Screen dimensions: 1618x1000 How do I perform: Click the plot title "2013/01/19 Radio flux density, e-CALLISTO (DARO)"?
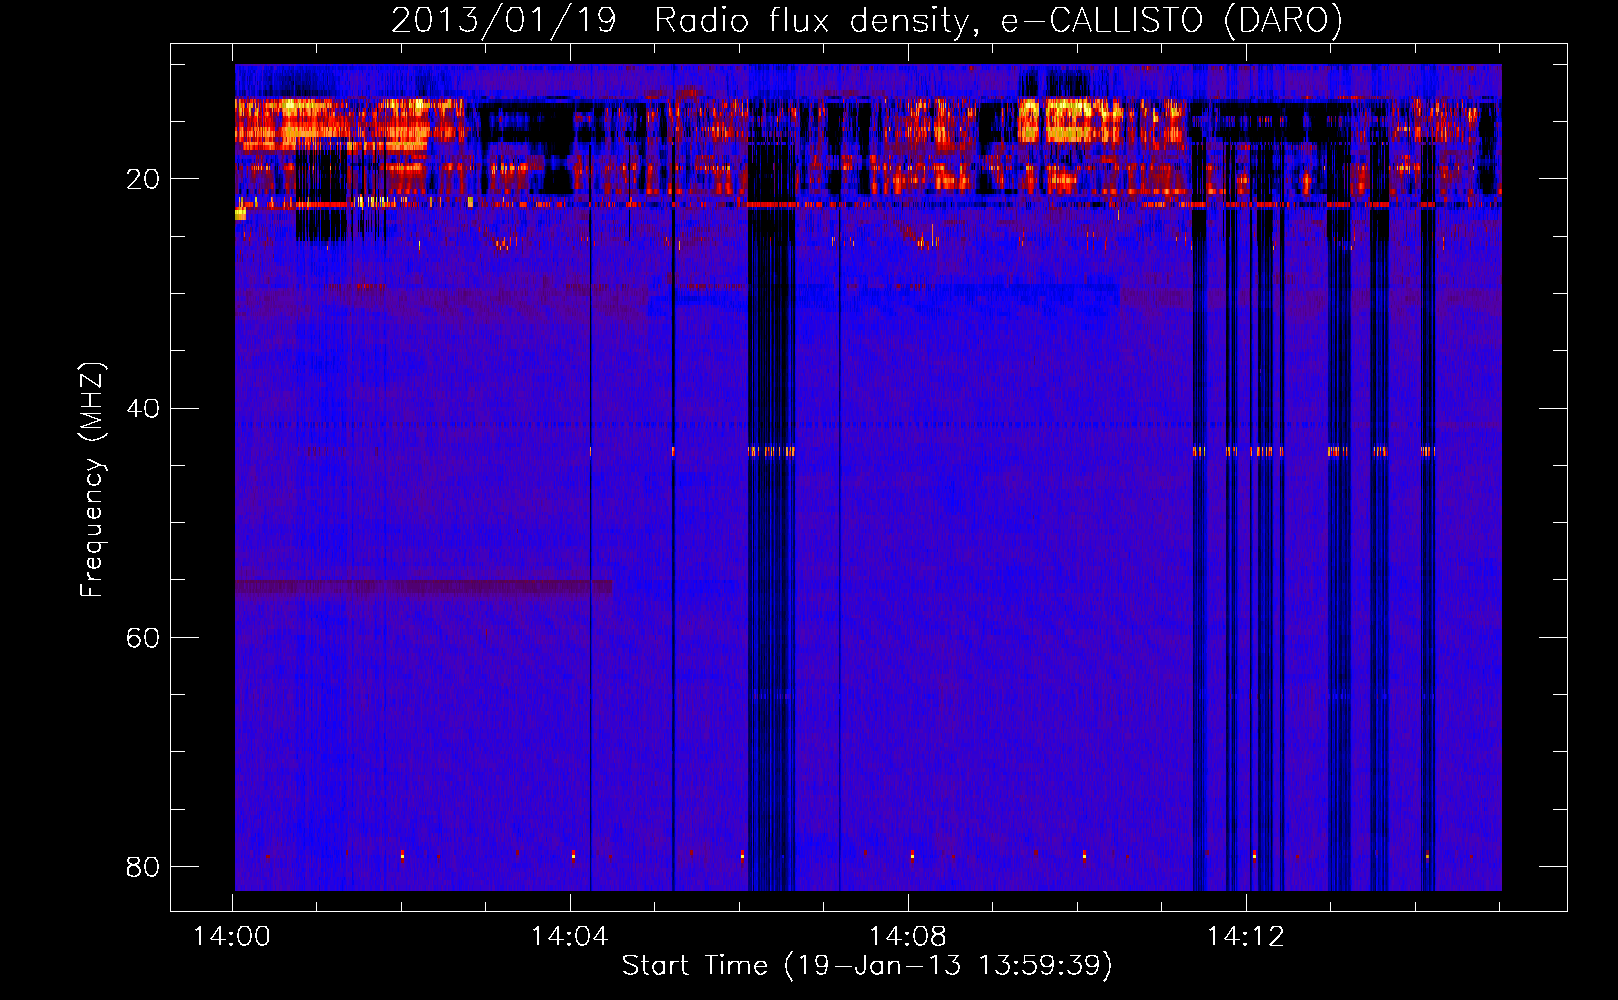866,20
